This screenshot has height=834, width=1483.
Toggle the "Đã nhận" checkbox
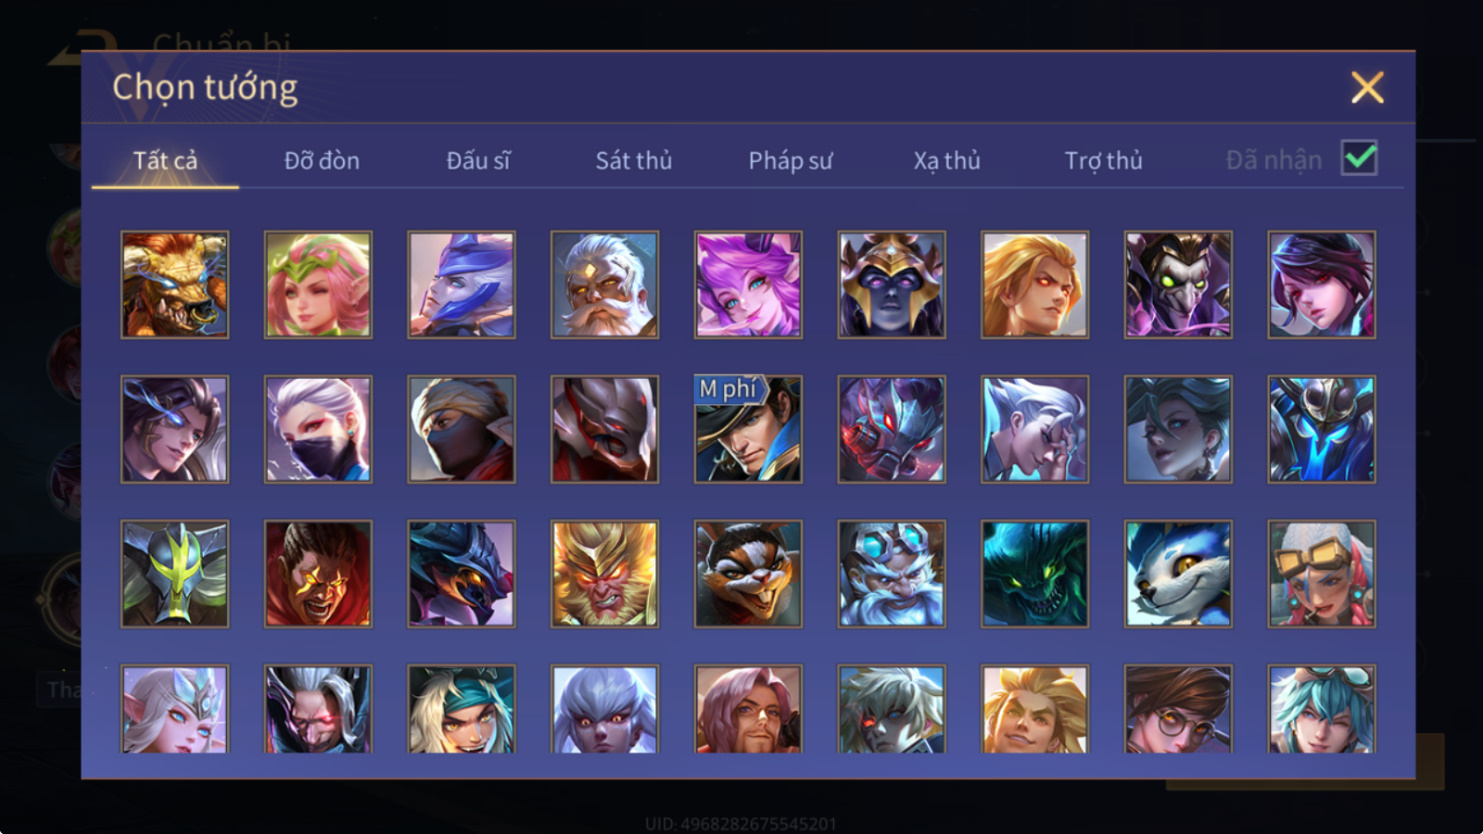pyautogui.click(x=1359, y=158)
